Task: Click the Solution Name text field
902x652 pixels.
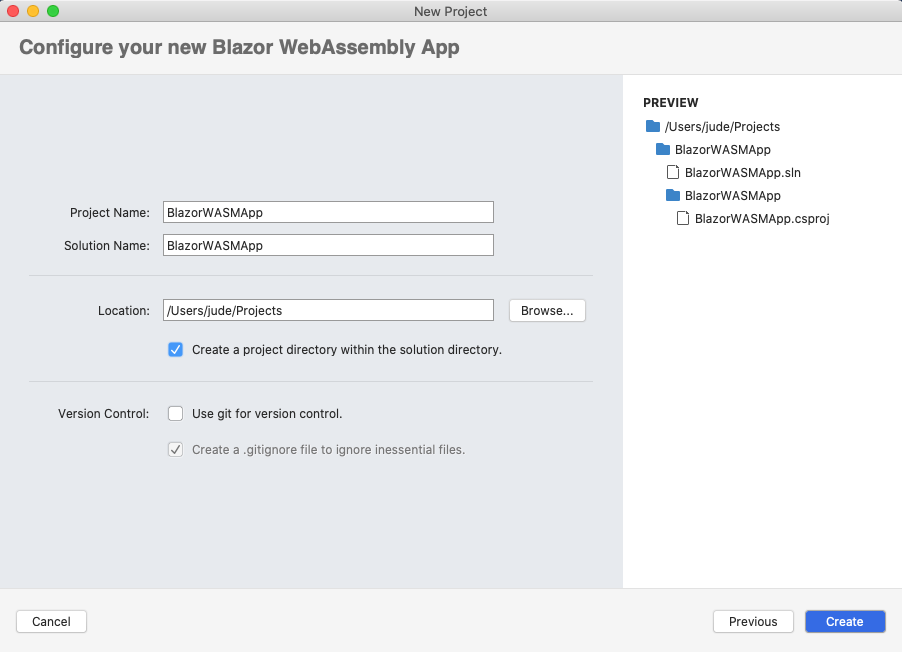Action: point(328,245)
